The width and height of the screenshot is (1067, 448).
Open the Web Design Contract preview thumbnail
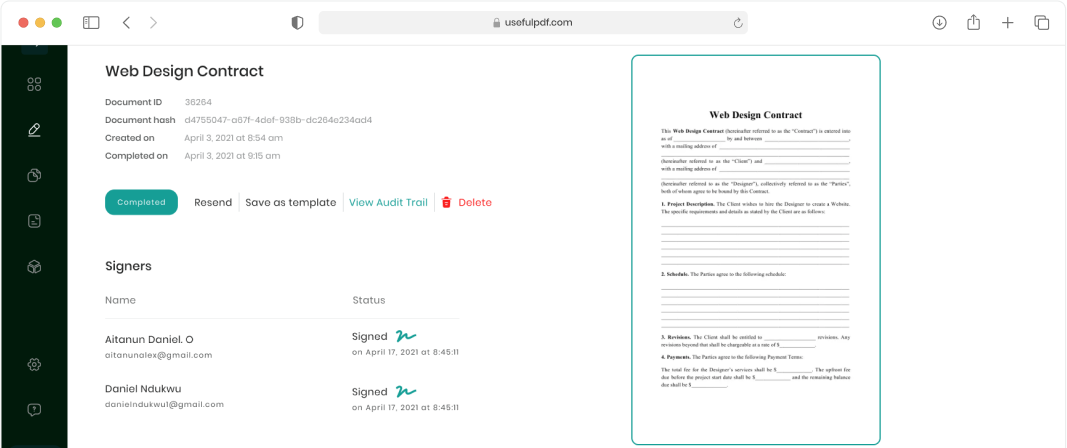(755, 250)
